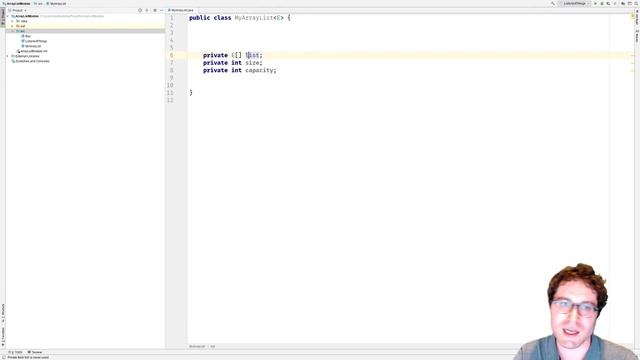The height and width of the screenshot is (360, 640).
Task: Toggle the Project tool window side tab
Action: [x=2, y=17]
